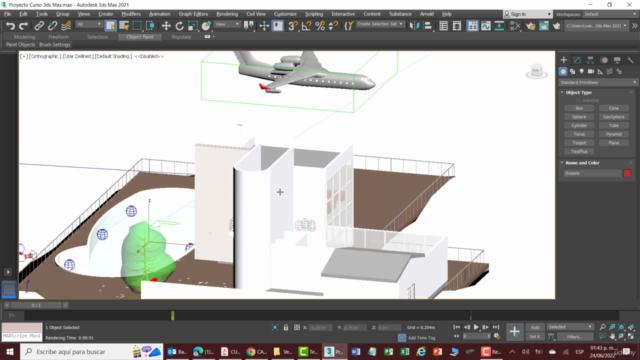
Task: Open the All selection filter dropdown
Action: (89, 24)
